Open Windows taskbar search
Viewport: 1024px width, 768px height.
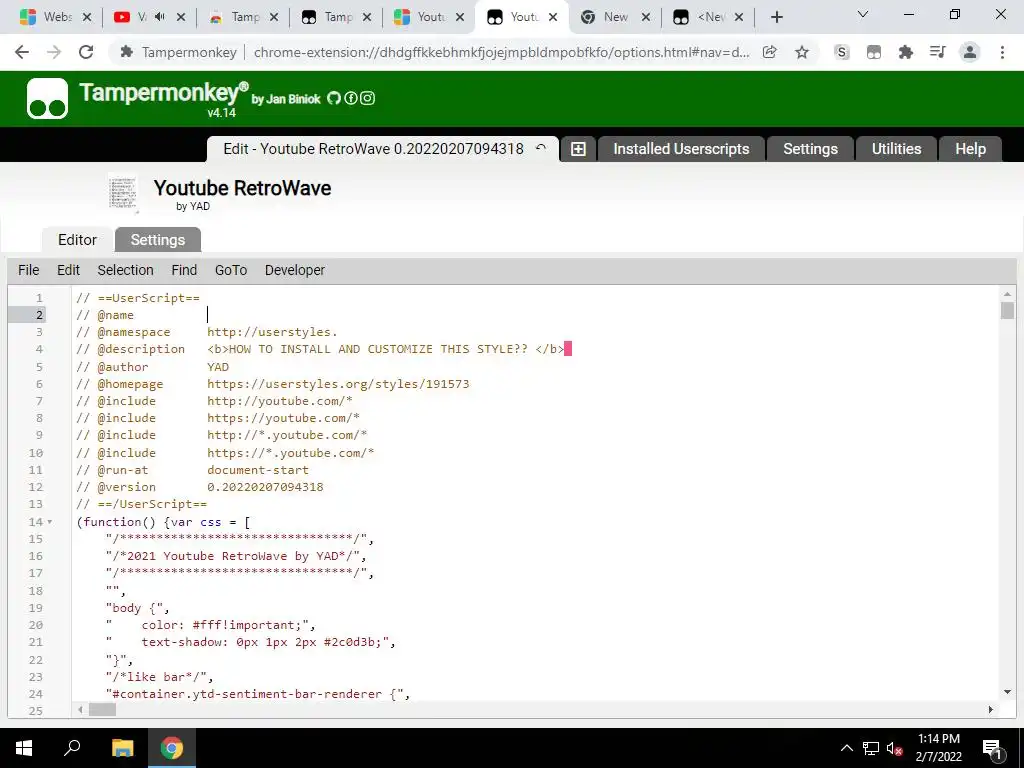[x=72, y=748]
